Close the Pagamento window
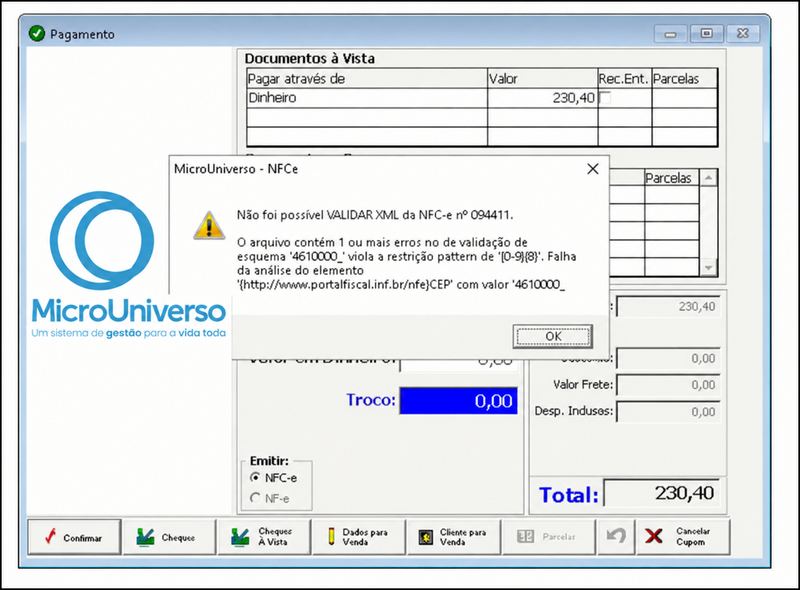This screenshot has width=800, height=590. [x=743, y=34]
